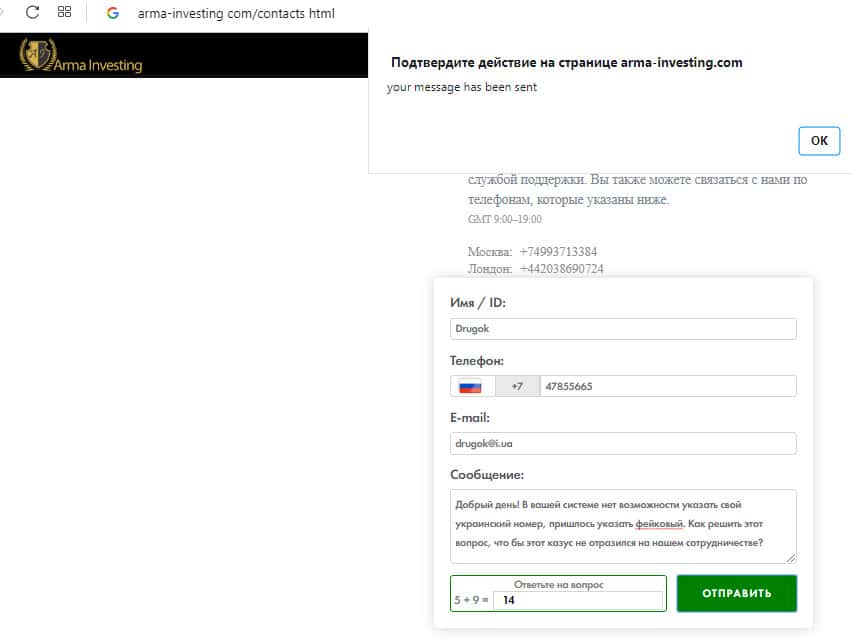Open the +7 country code selector
Screen dimensions: 851x641
coord(517,387)
